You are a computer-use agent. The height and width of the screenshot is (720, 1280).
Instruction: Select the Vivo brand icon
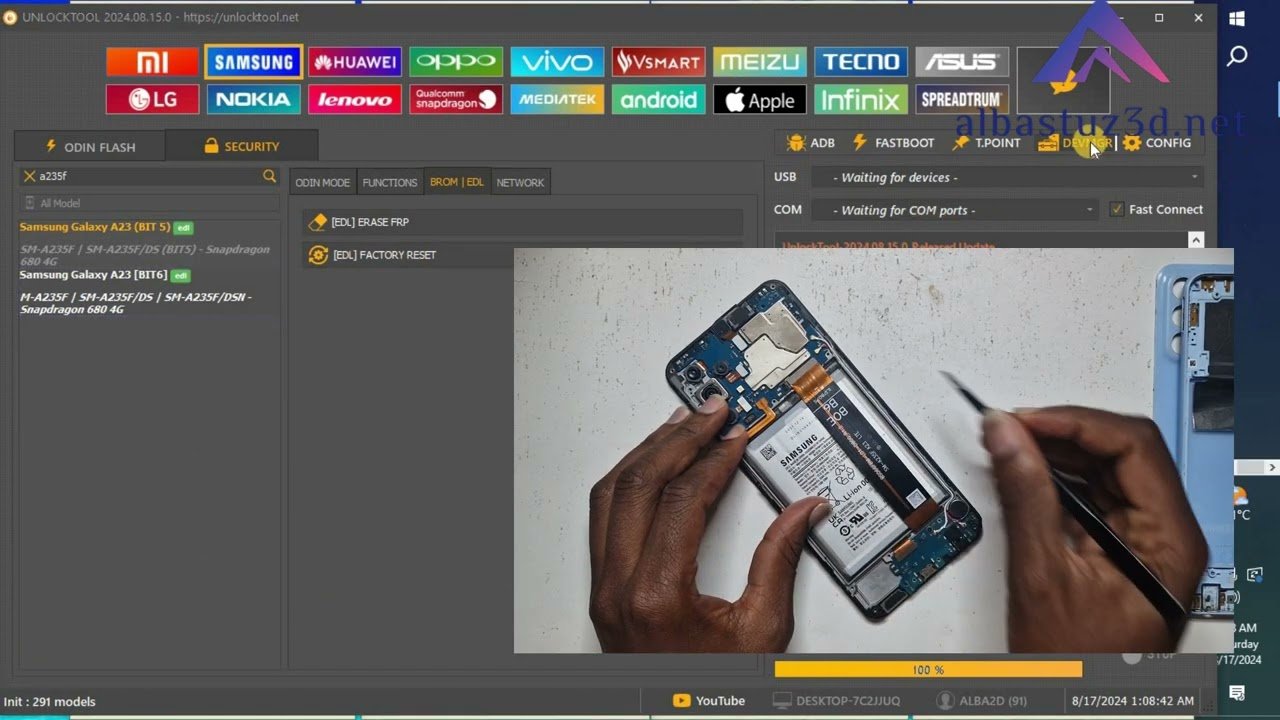click(557, 62)
